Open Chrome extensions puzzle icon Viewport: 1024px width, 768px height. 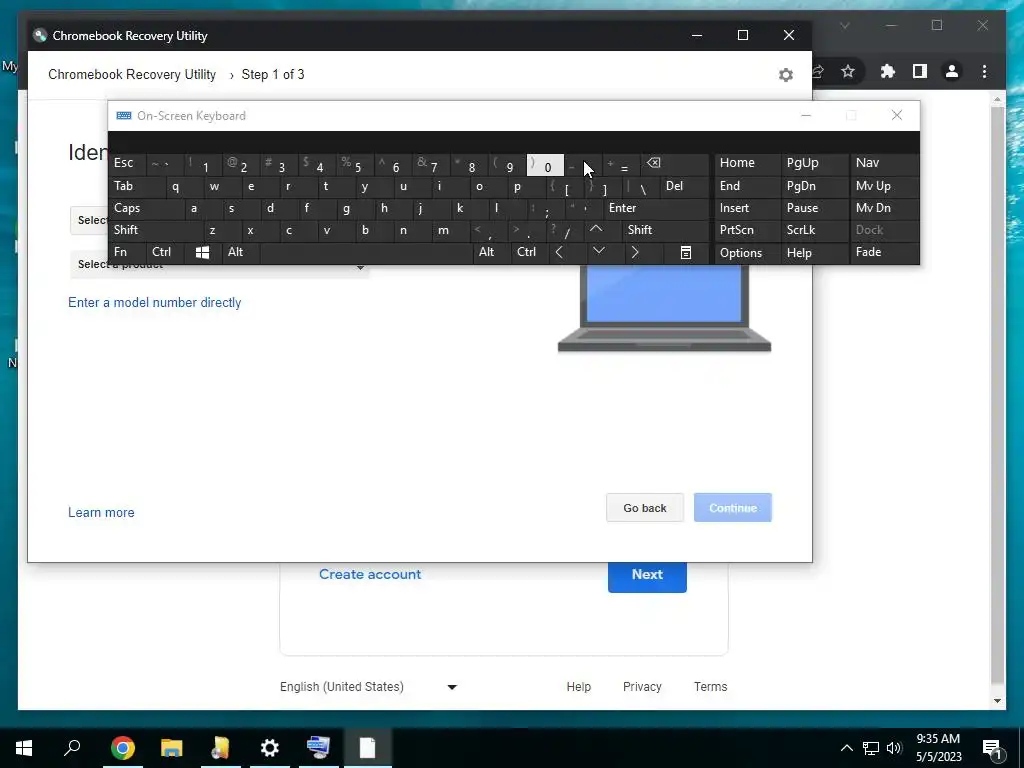887,71
